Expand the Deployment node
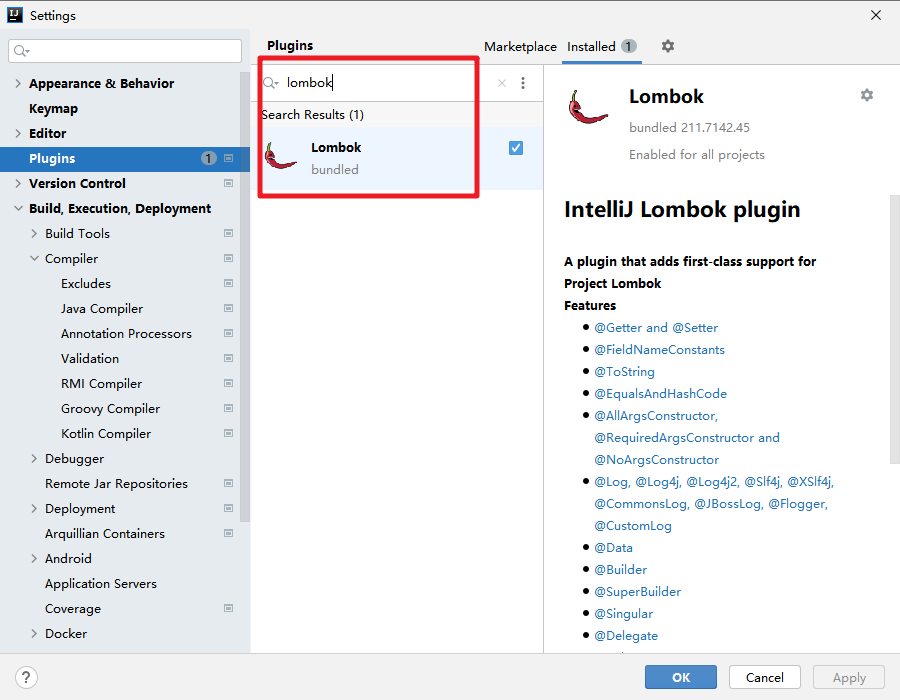The height and width of the screenshot is (700, 900). click(34, 508)
